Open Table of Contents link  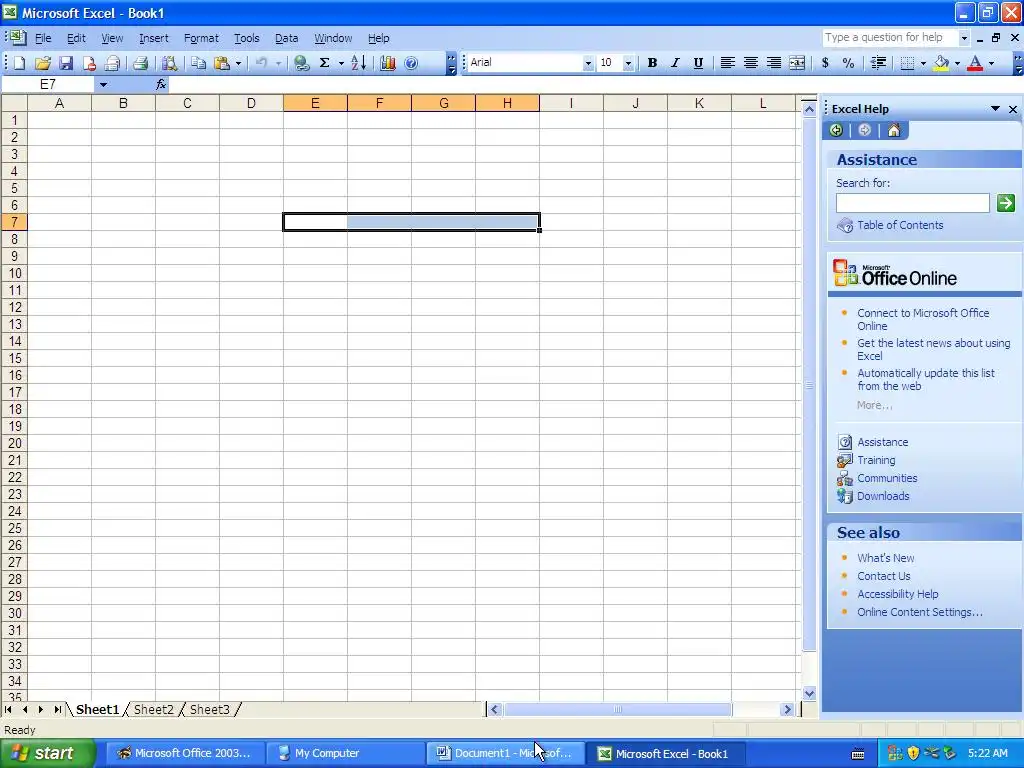(x=900, y=225)
